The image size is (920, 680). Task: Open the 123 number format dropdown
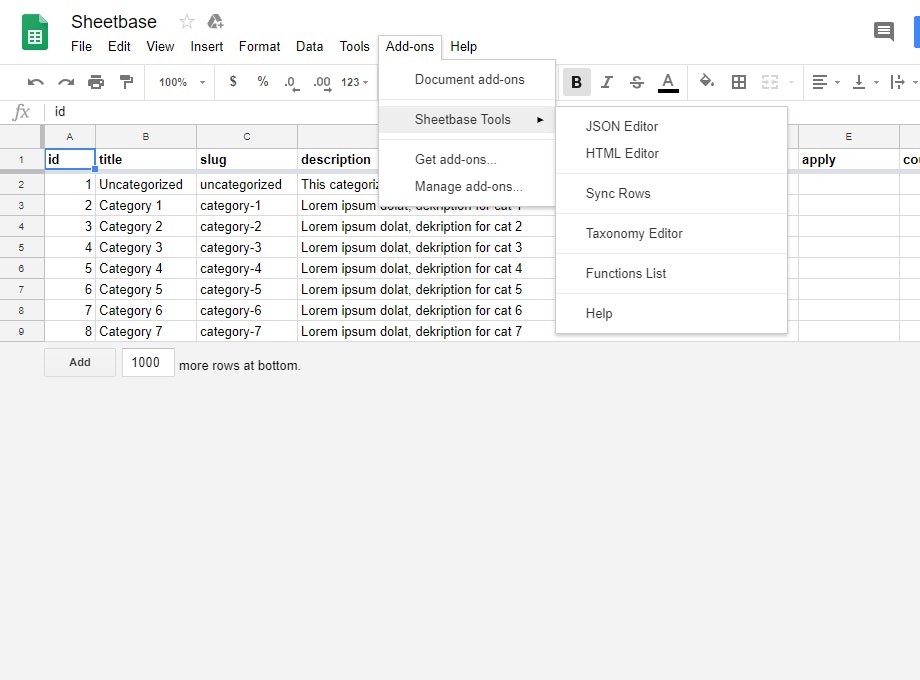click(354, 82)
